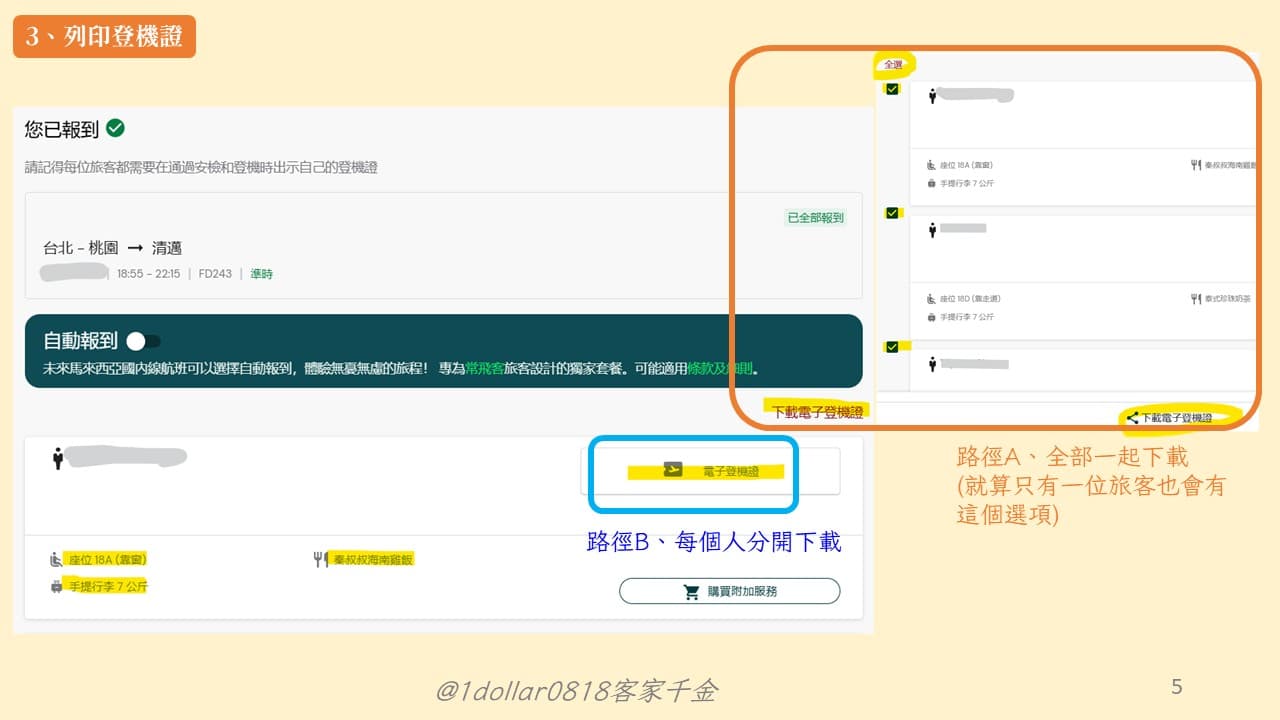Click the route text 台北 - 桃園 → 清邁
1280x720 pixels.
[112, 248]
